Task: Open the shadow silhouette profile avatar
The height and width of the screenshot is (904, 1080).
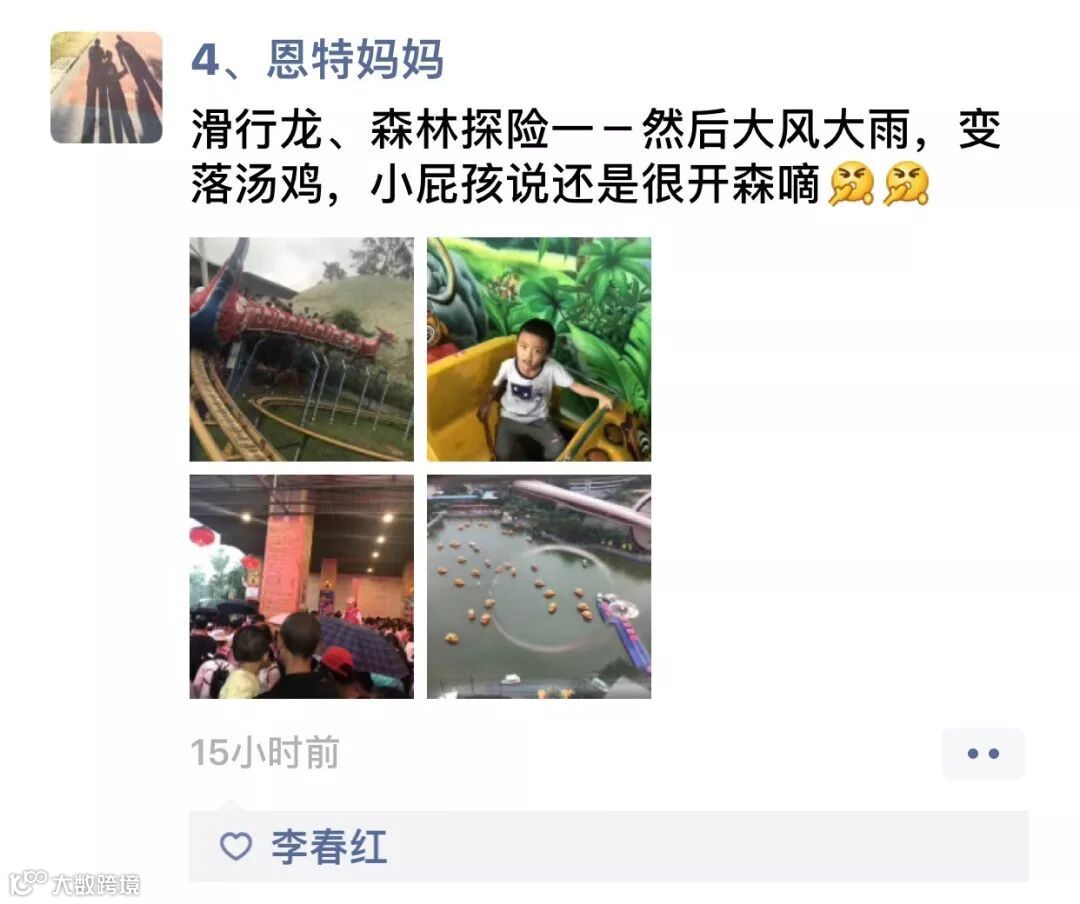Action: (107, 88)
